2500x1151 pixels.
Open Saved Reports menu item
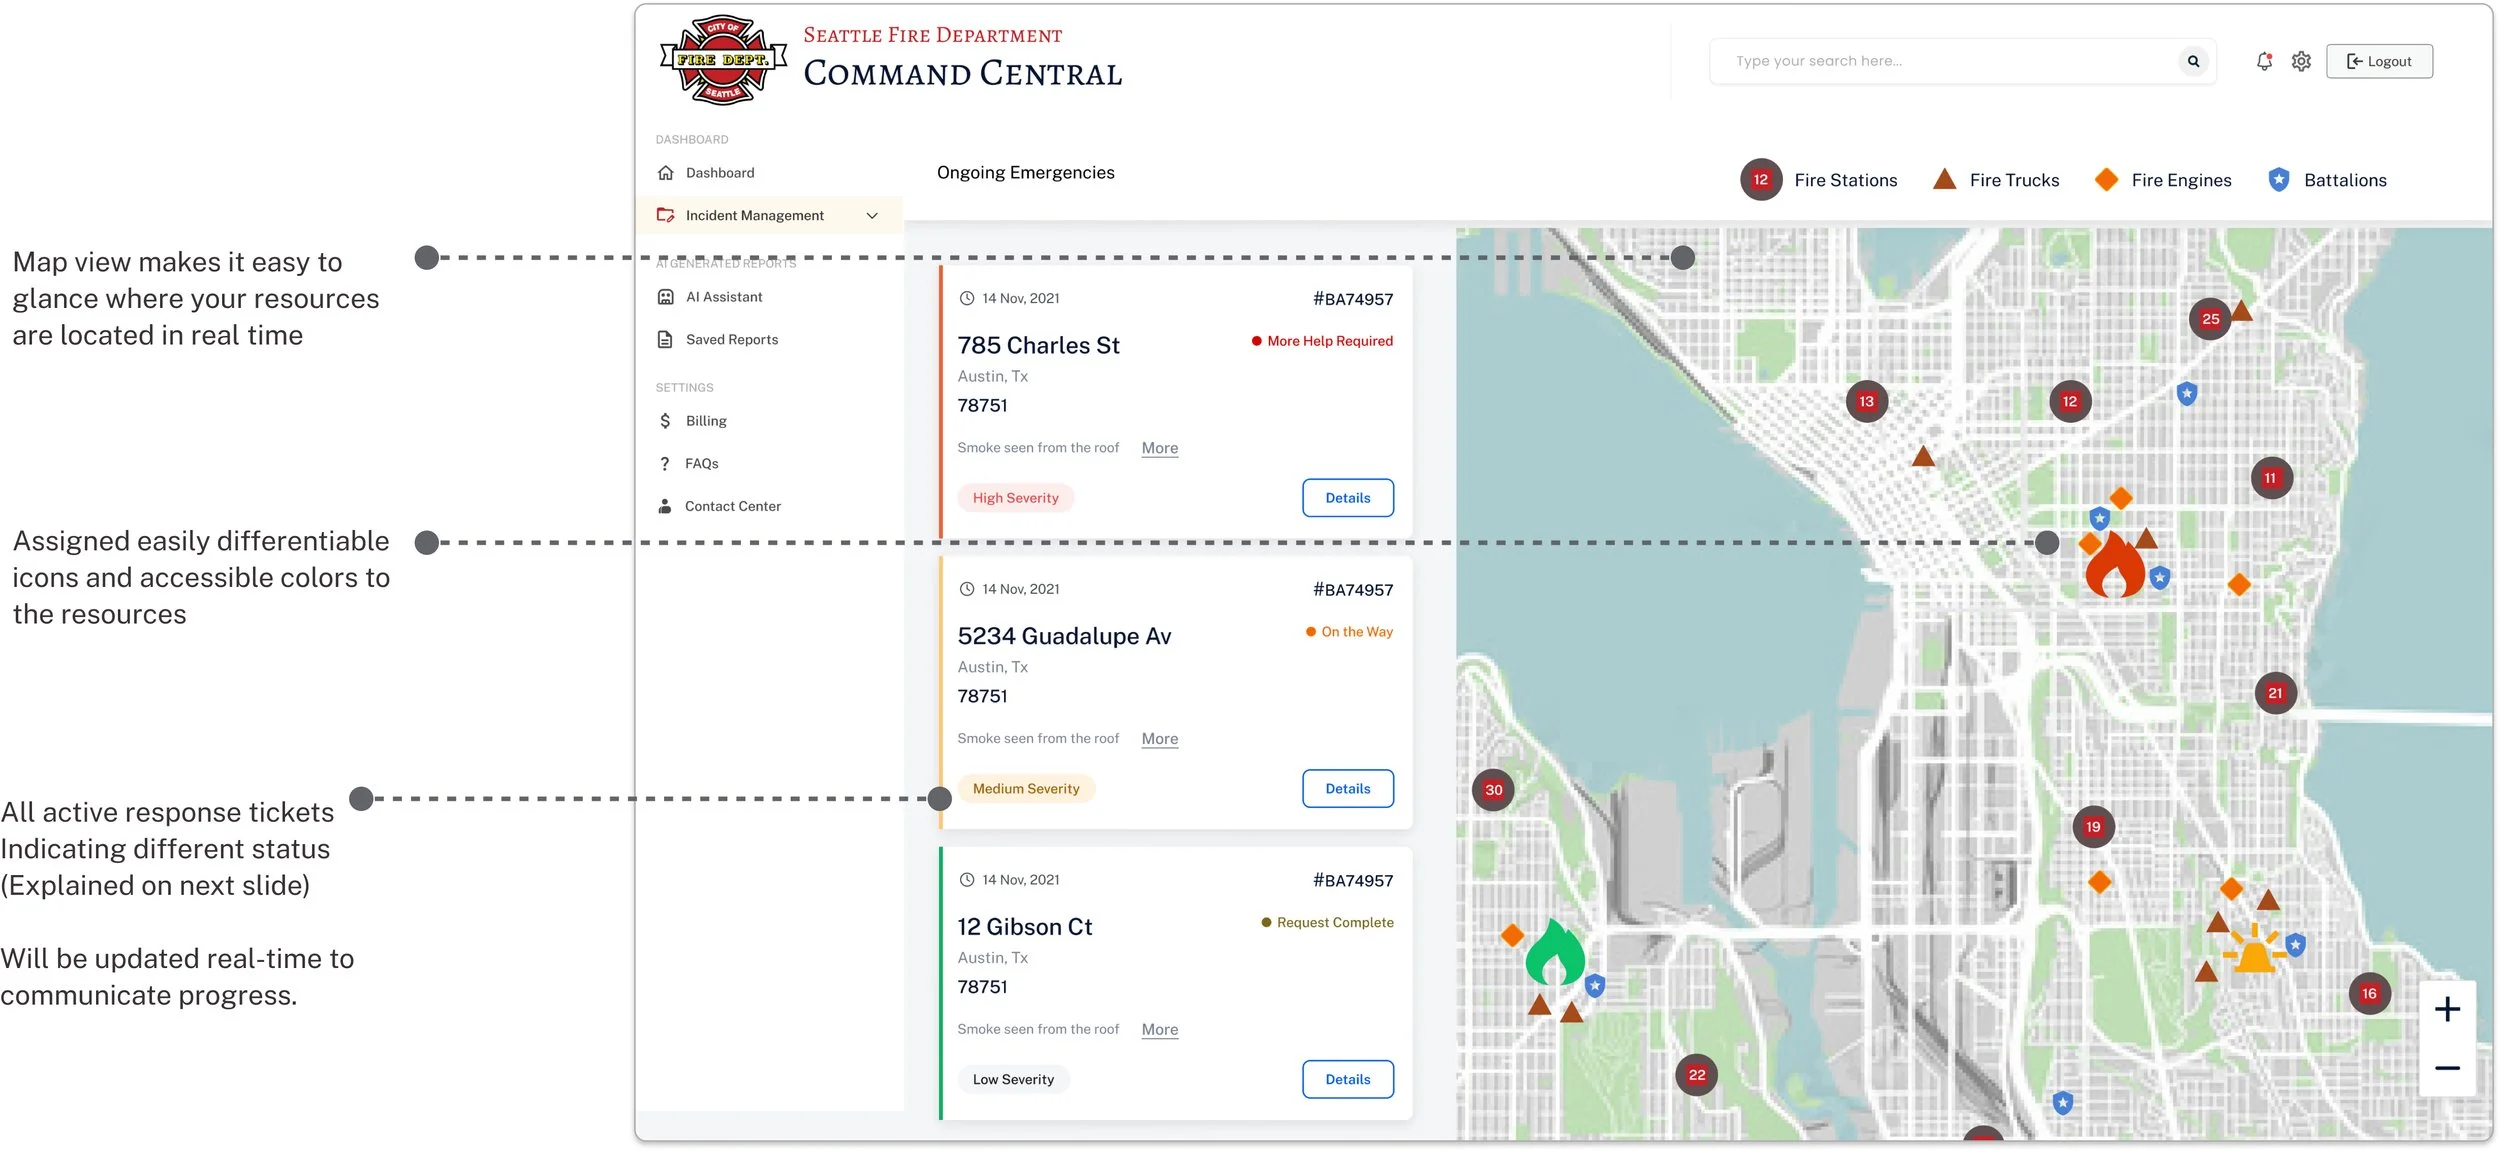[x=731, y=340]
